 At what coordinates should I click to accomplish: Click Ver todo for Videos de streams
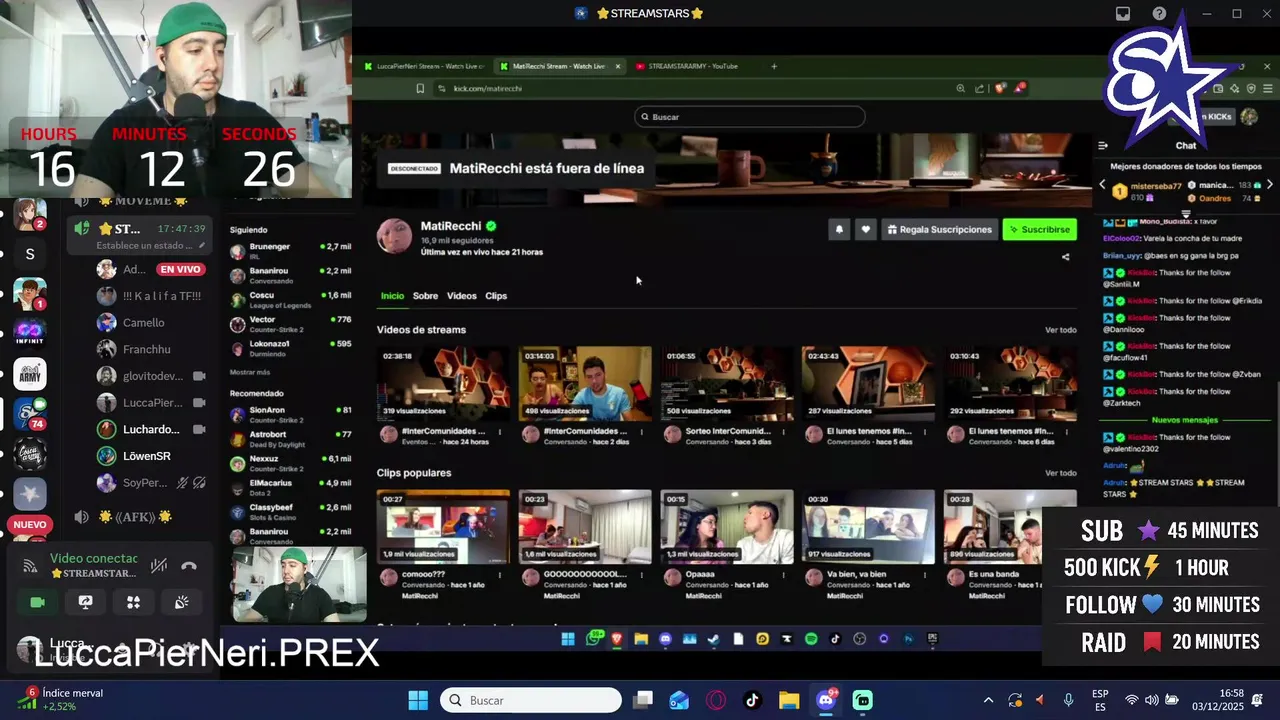click(1061, 330)
